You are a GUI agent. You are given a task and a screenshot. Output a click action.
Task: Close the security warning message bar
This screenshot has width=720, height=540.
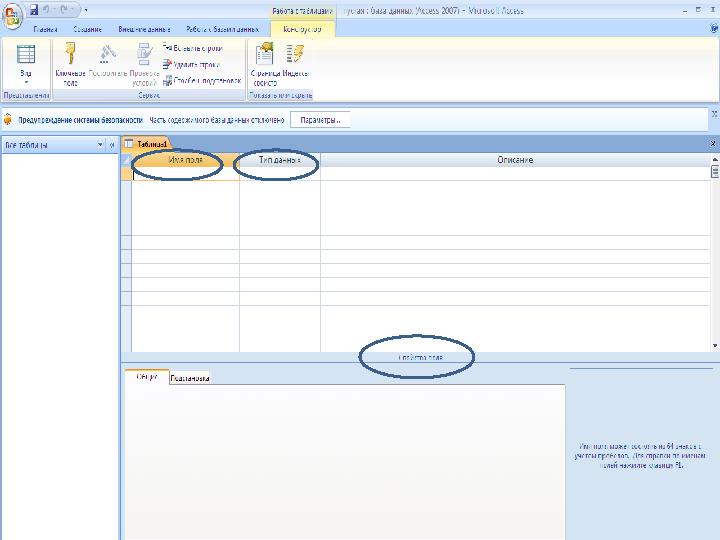pos(714,113)
